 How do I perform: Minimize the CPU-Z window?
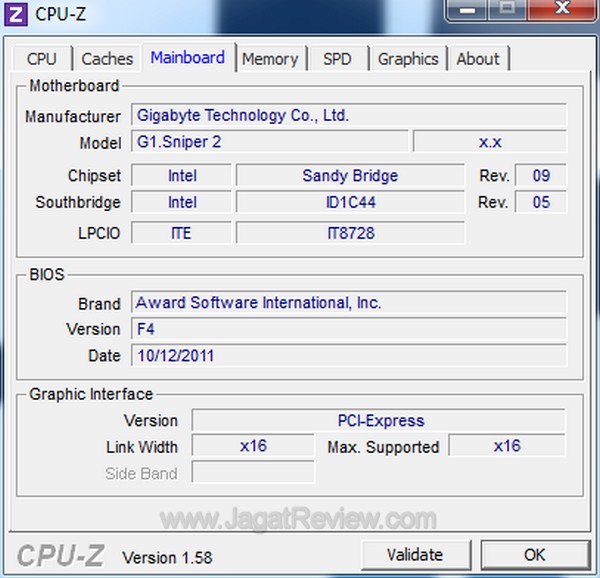tap(467, 9)
